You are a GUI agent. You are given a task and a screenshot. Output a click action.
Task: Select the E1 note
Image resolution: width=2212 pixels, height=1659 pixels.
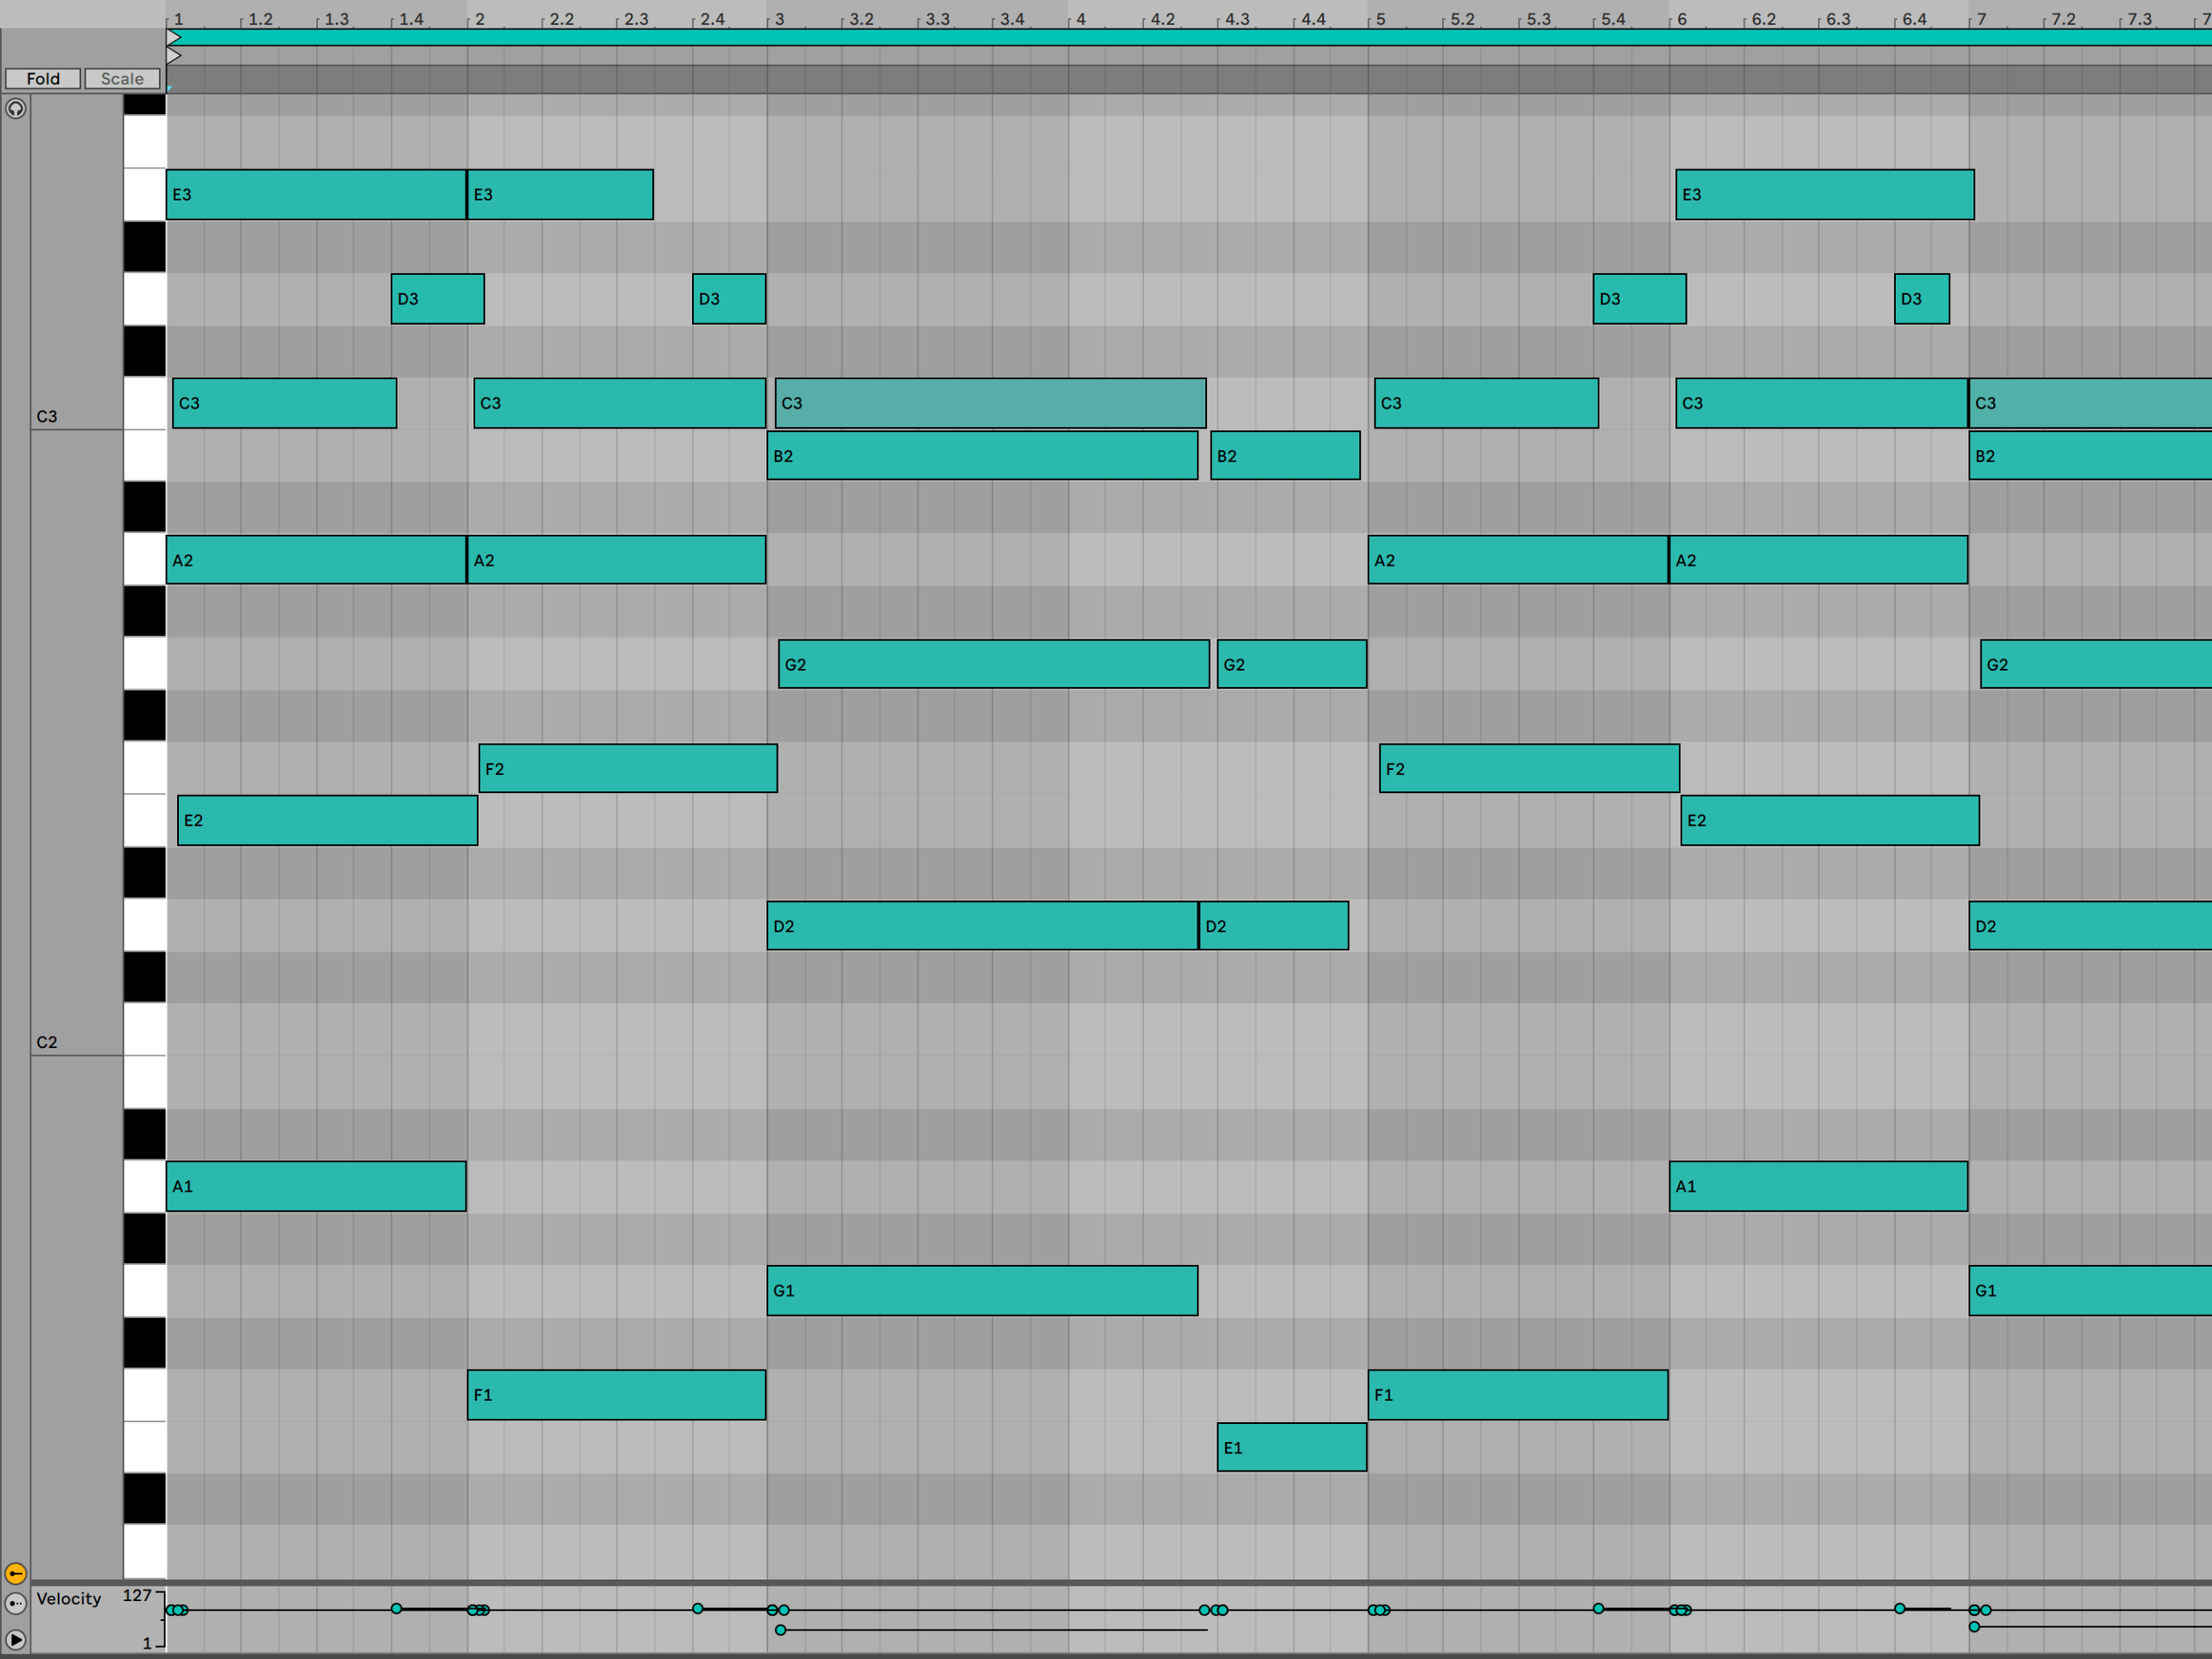click(1291, 1447)
